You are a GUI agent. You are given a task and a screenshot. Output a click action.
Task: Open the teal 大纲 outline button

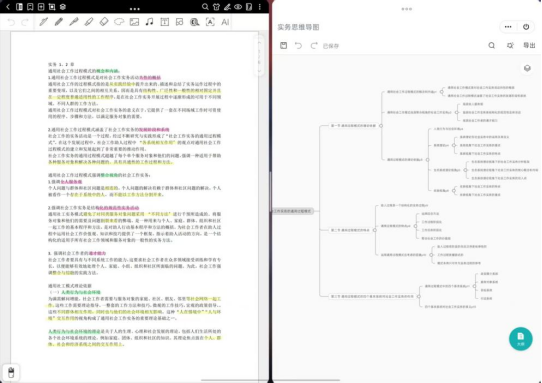click(x=521, y=339)
